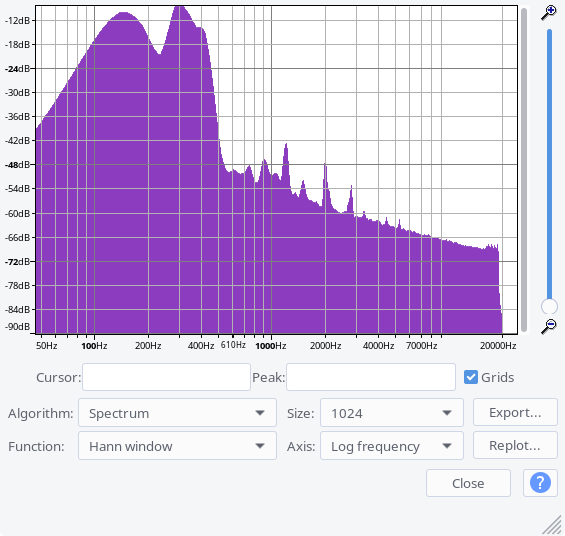Click inside the Peak readout field
The height and width of the screenshot is (536, 565).
click(371, 377)
